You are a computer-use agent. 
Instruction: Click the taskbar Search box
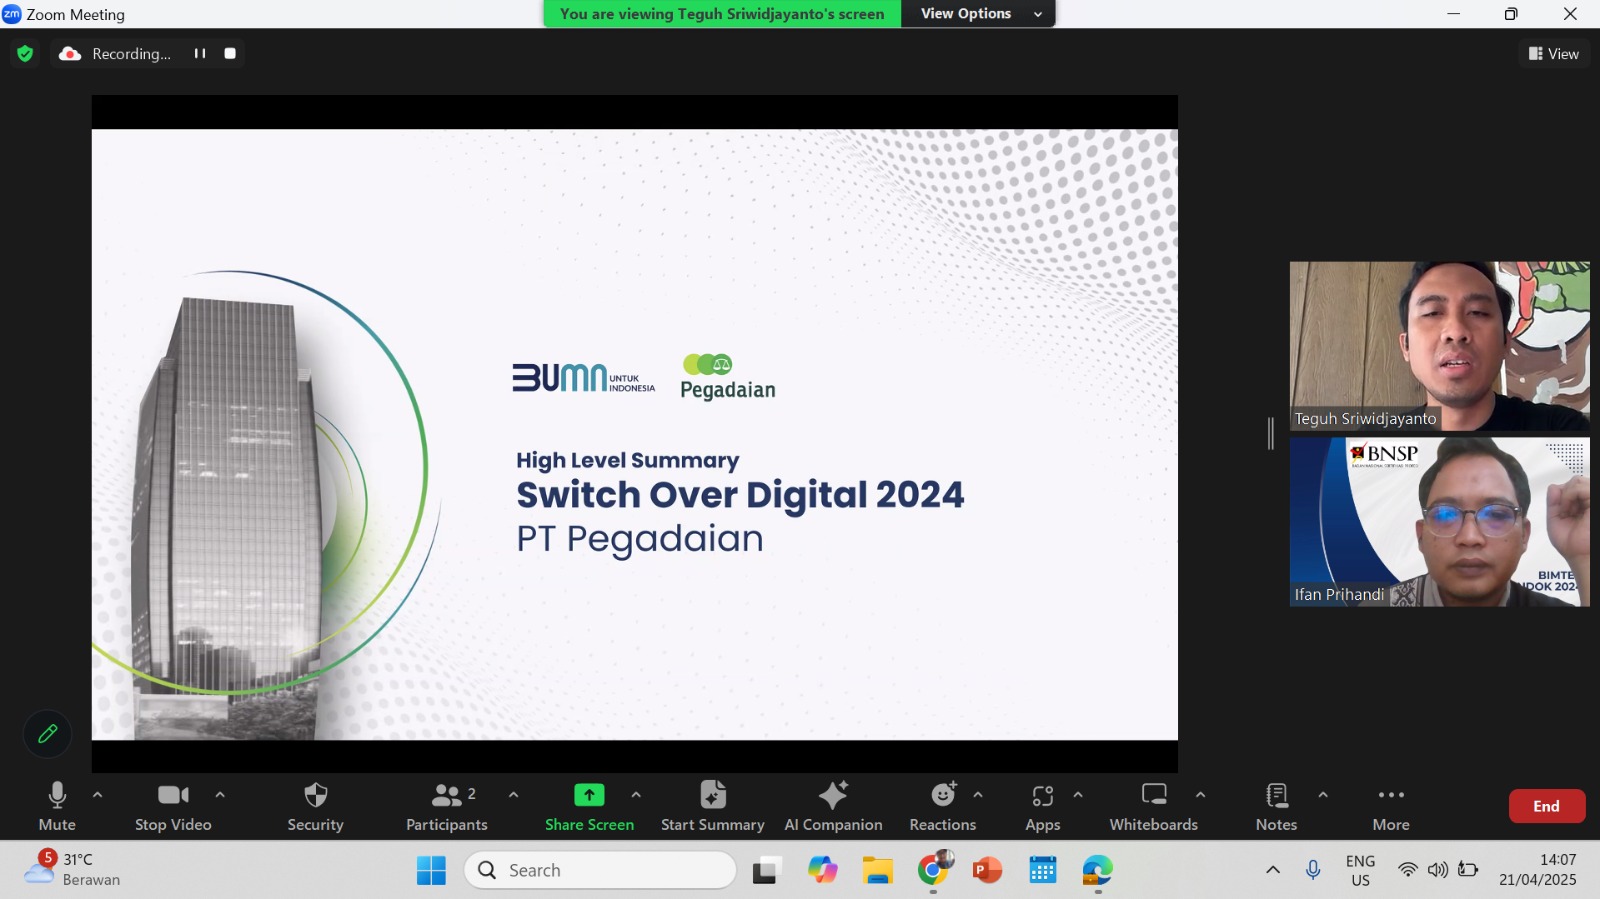point(600,870)
